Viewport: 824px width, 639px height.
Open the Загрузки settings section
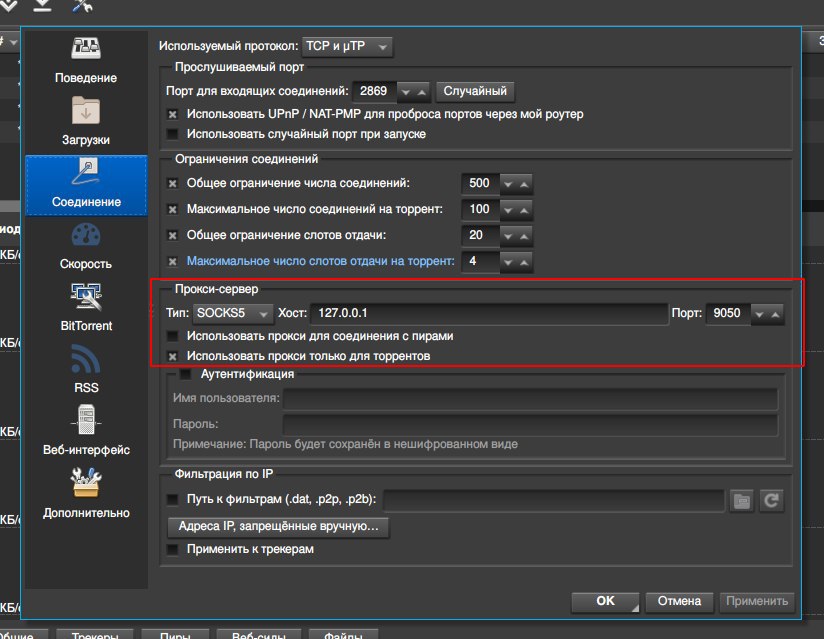tap(86, 121)
